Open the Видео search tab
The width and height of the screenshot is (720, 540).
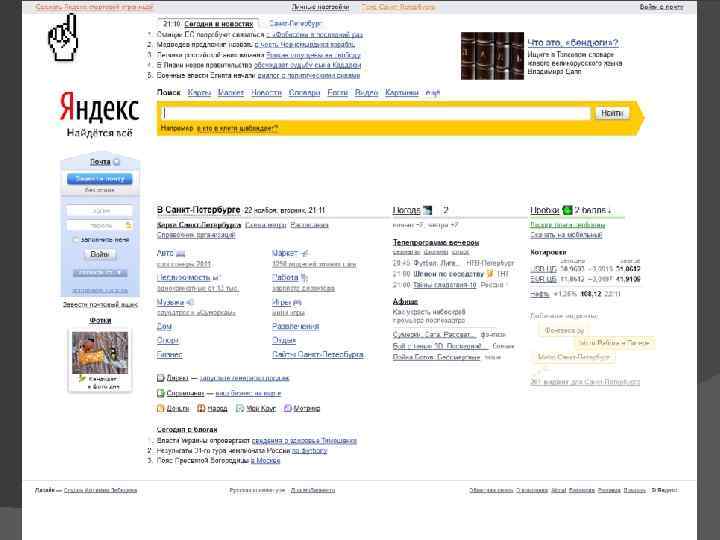tap(366, 93)
